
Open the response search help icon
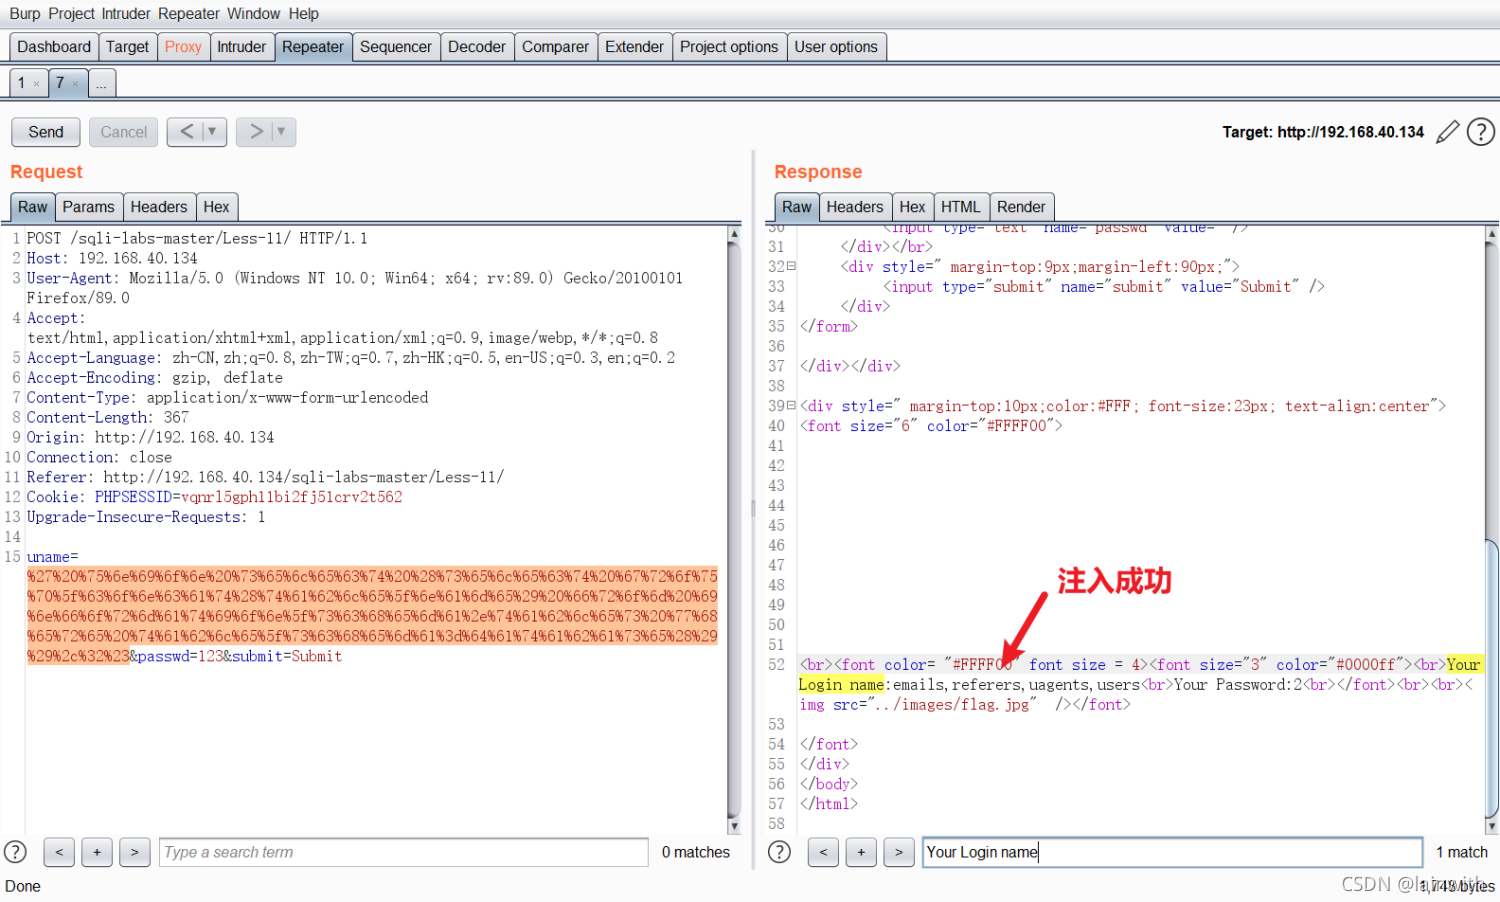pos(779,852)
